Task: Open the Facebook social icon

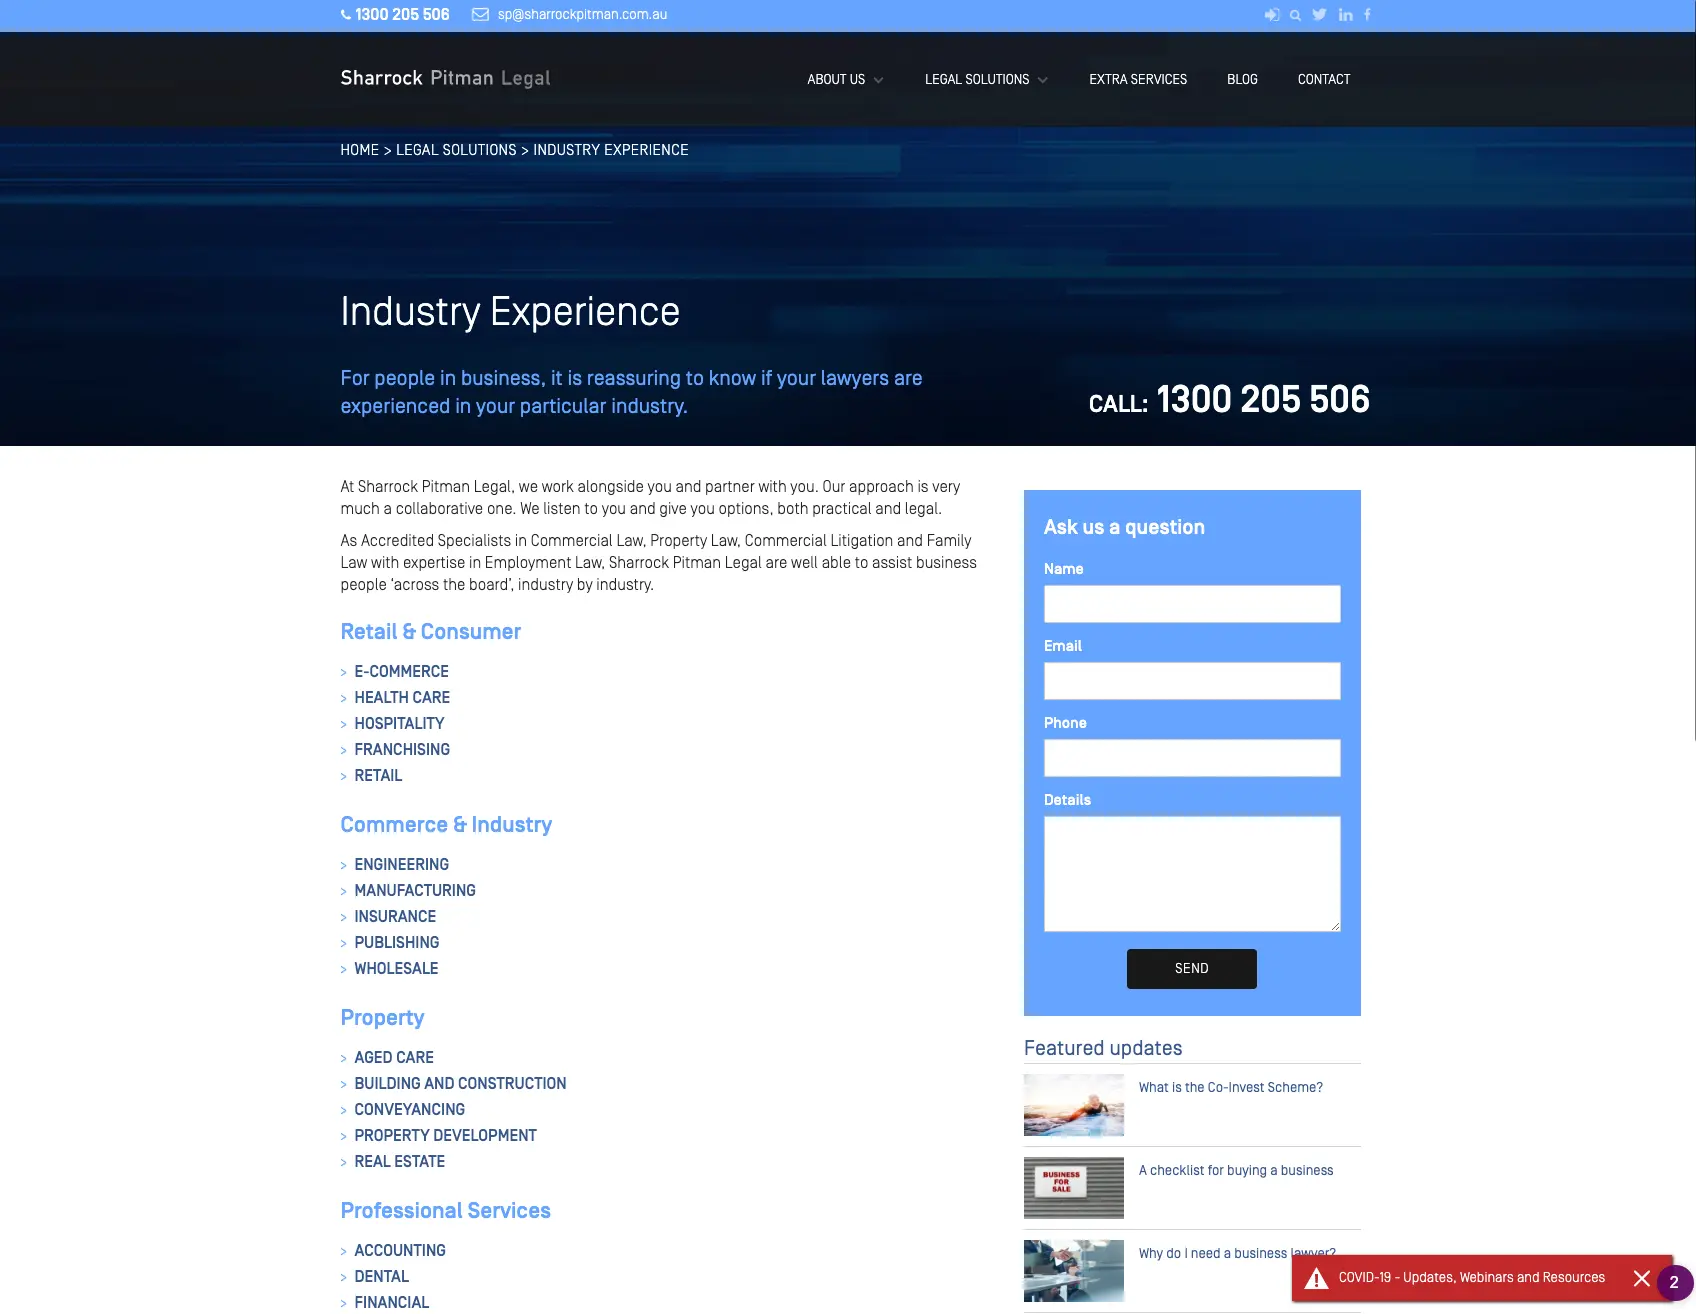Action: tap(1367, 15)
